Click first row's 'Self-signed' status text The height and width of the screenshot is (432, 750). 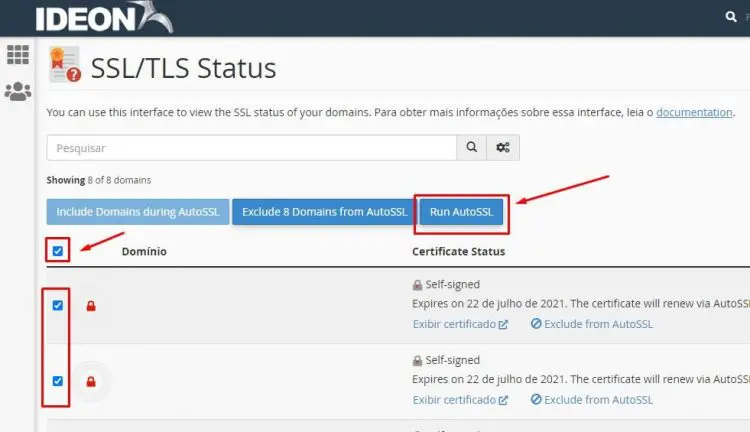(452, 285)
